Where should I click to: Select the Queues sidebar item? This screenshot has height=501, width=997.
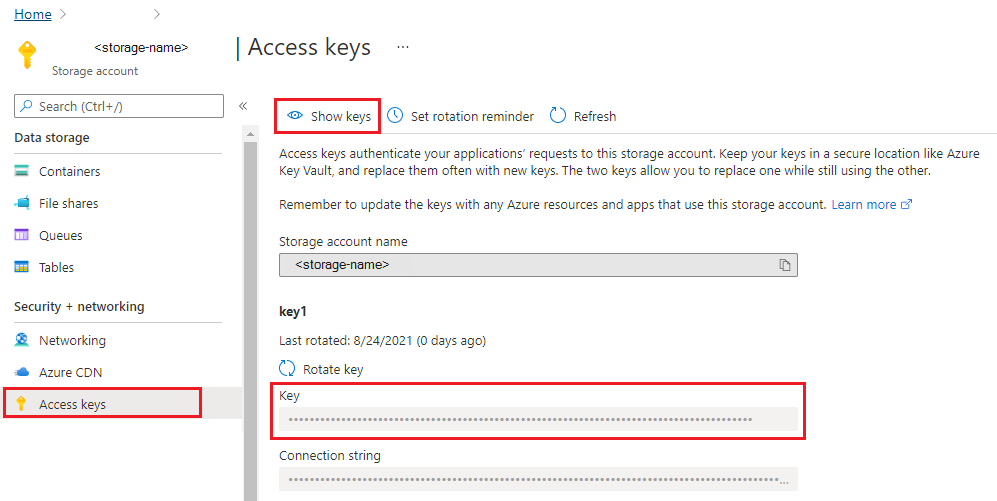(x=60, y=235)
